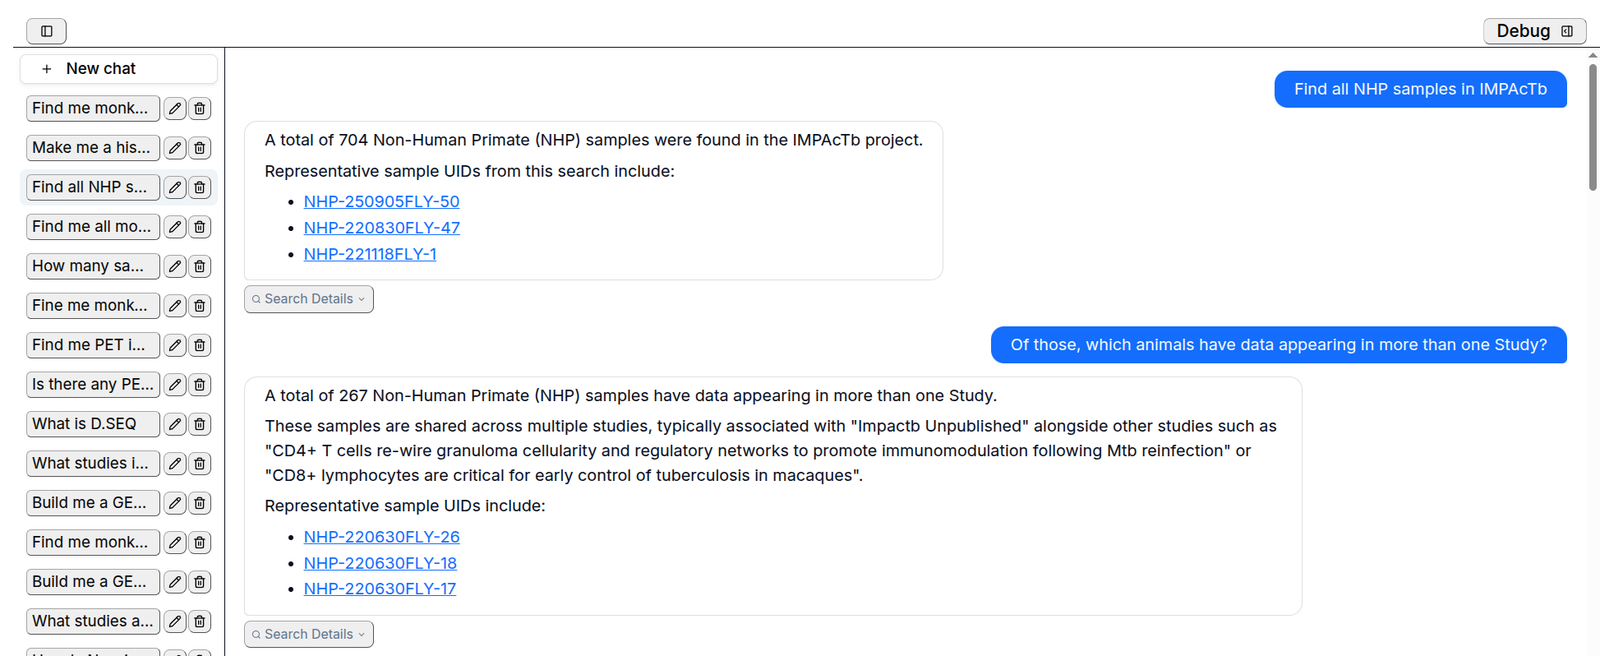1600x656 pixels.
Task: Open the Debug panel
Action: pos(1534,31)
